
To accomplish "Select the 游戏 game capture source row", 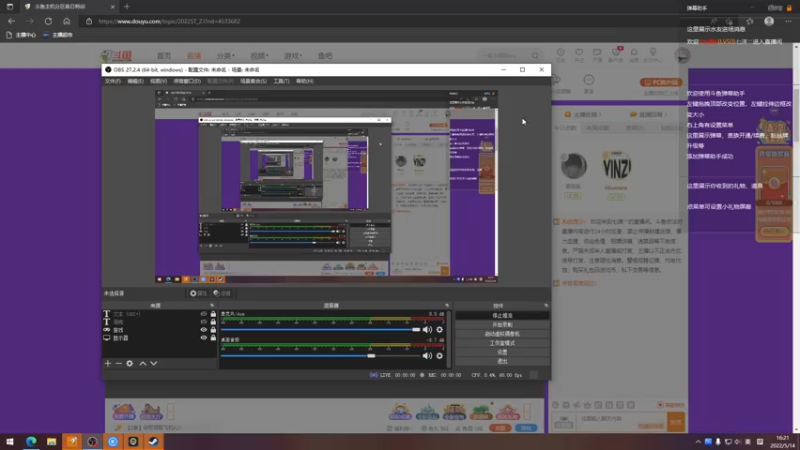I will (x=160, y=330).
